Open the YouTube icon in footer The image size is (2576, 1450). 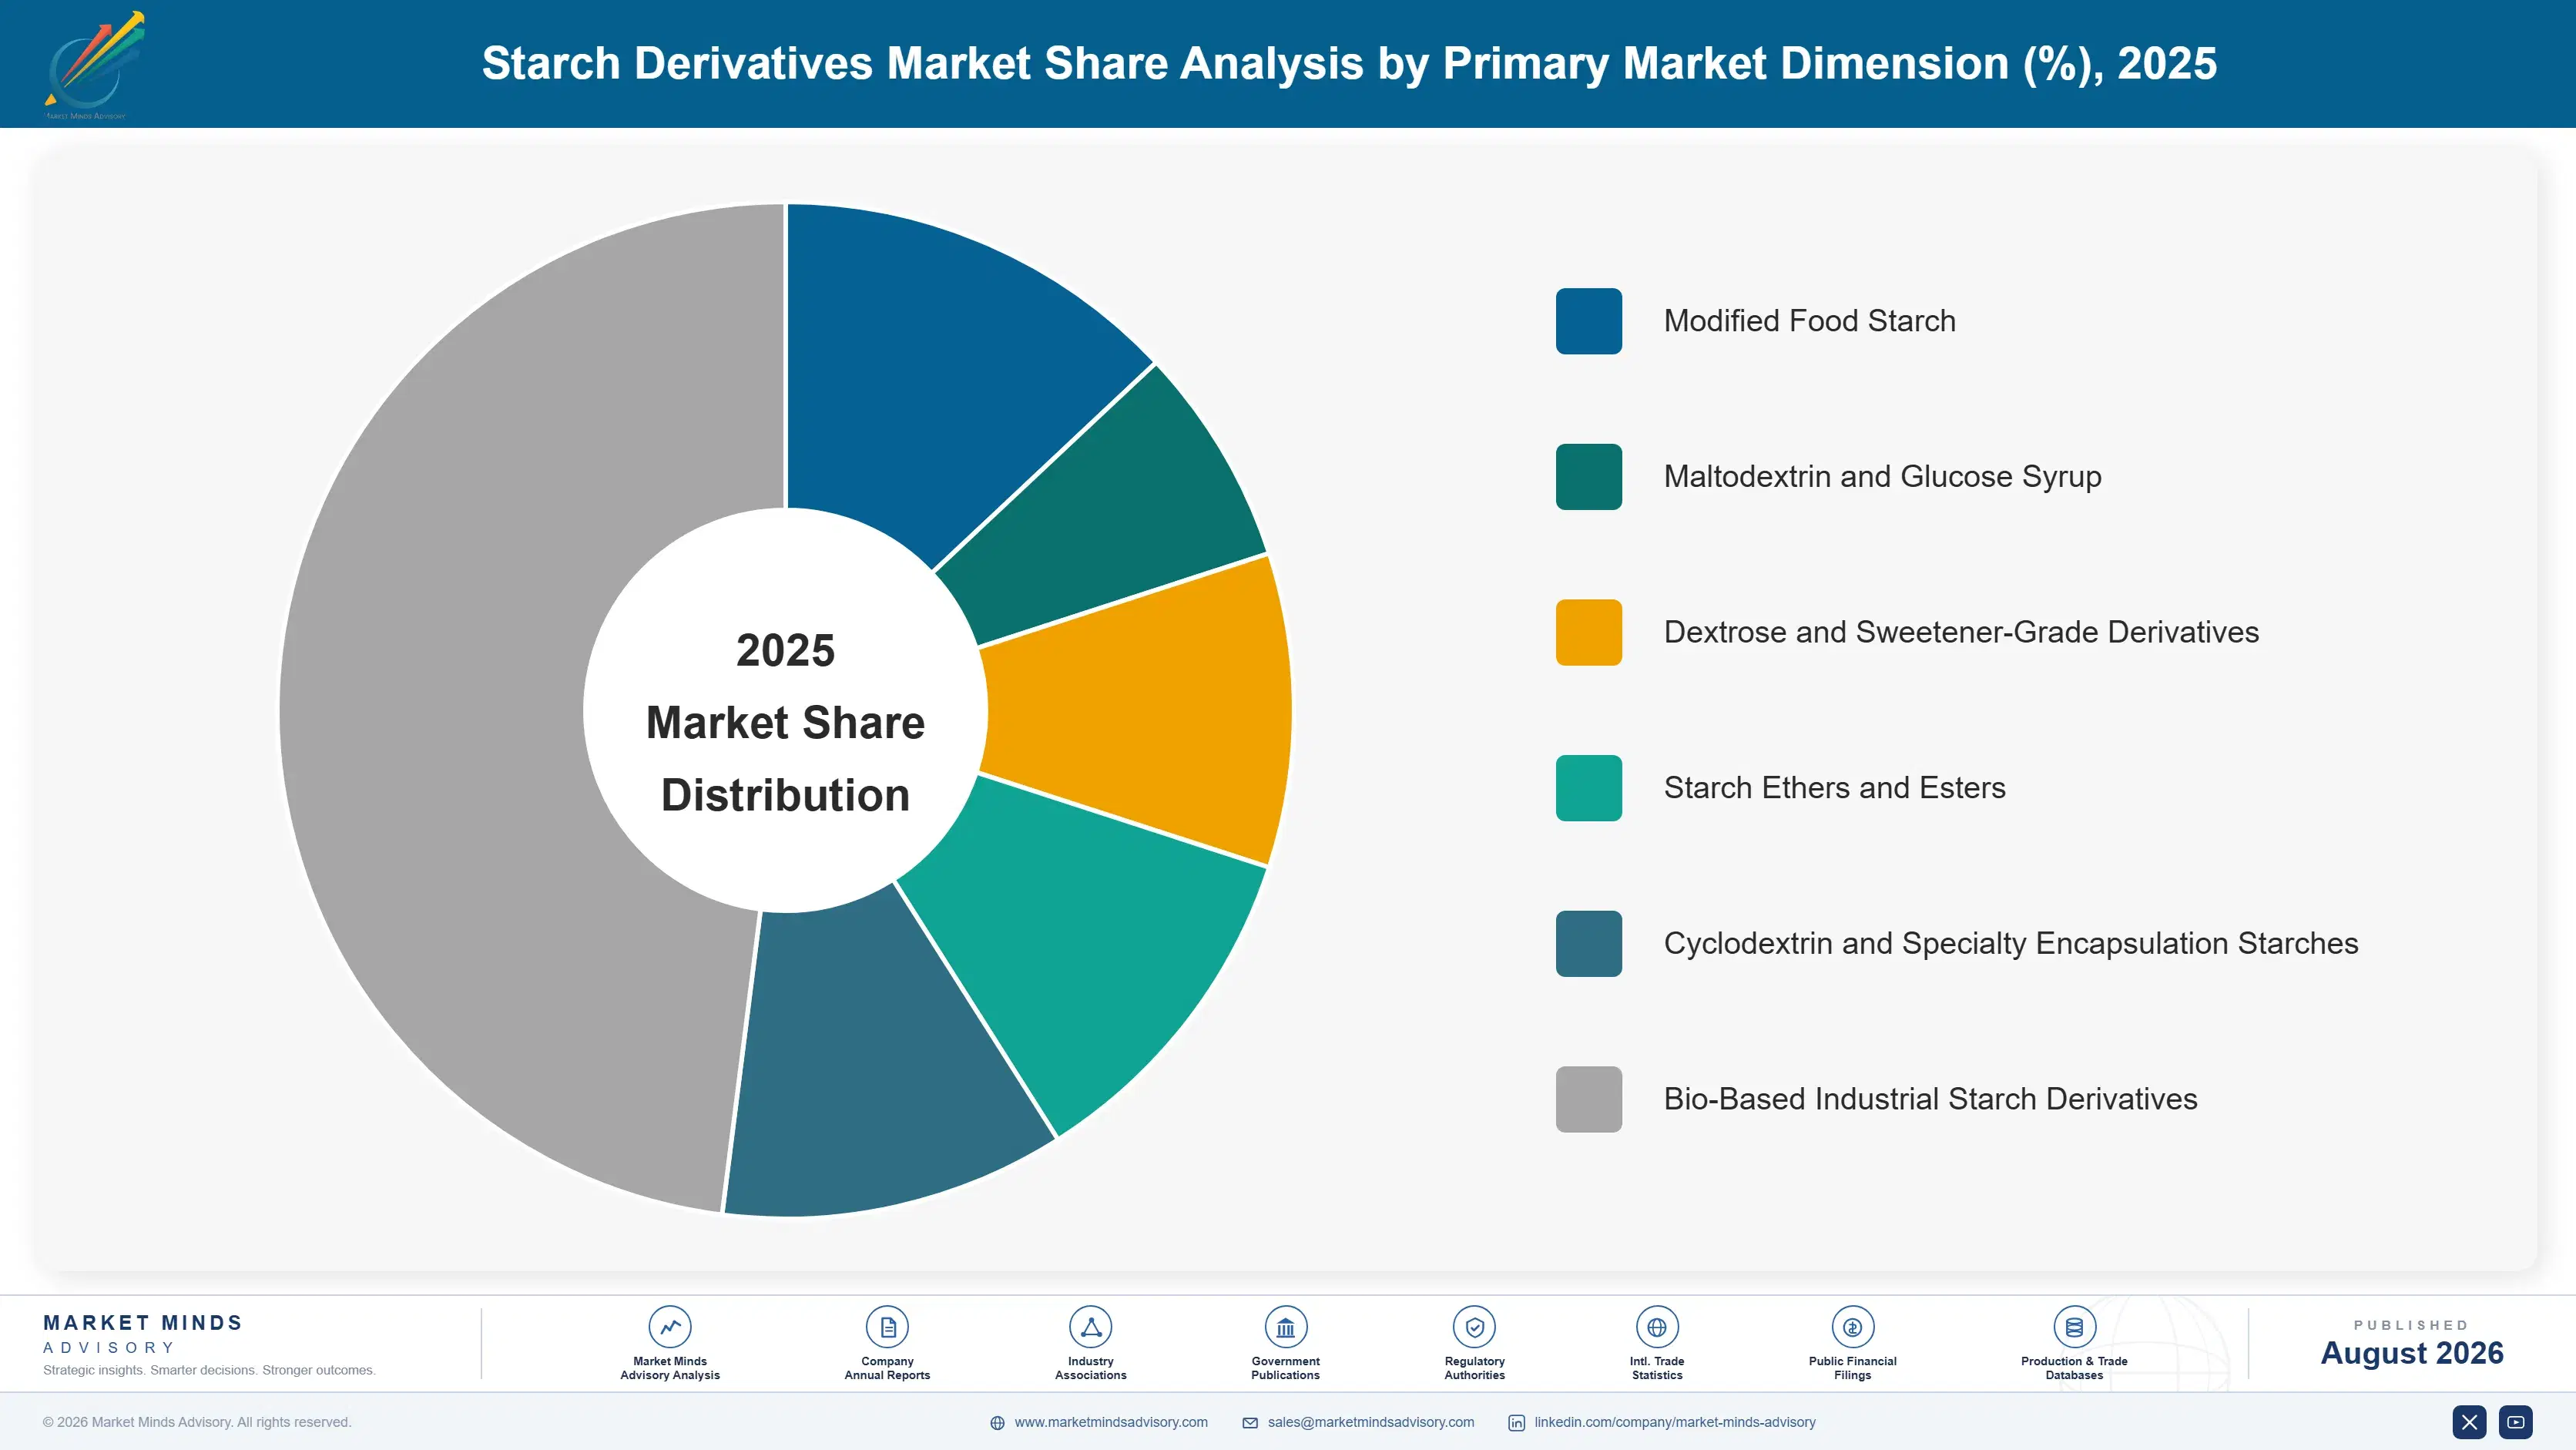pos(2516,1422)
